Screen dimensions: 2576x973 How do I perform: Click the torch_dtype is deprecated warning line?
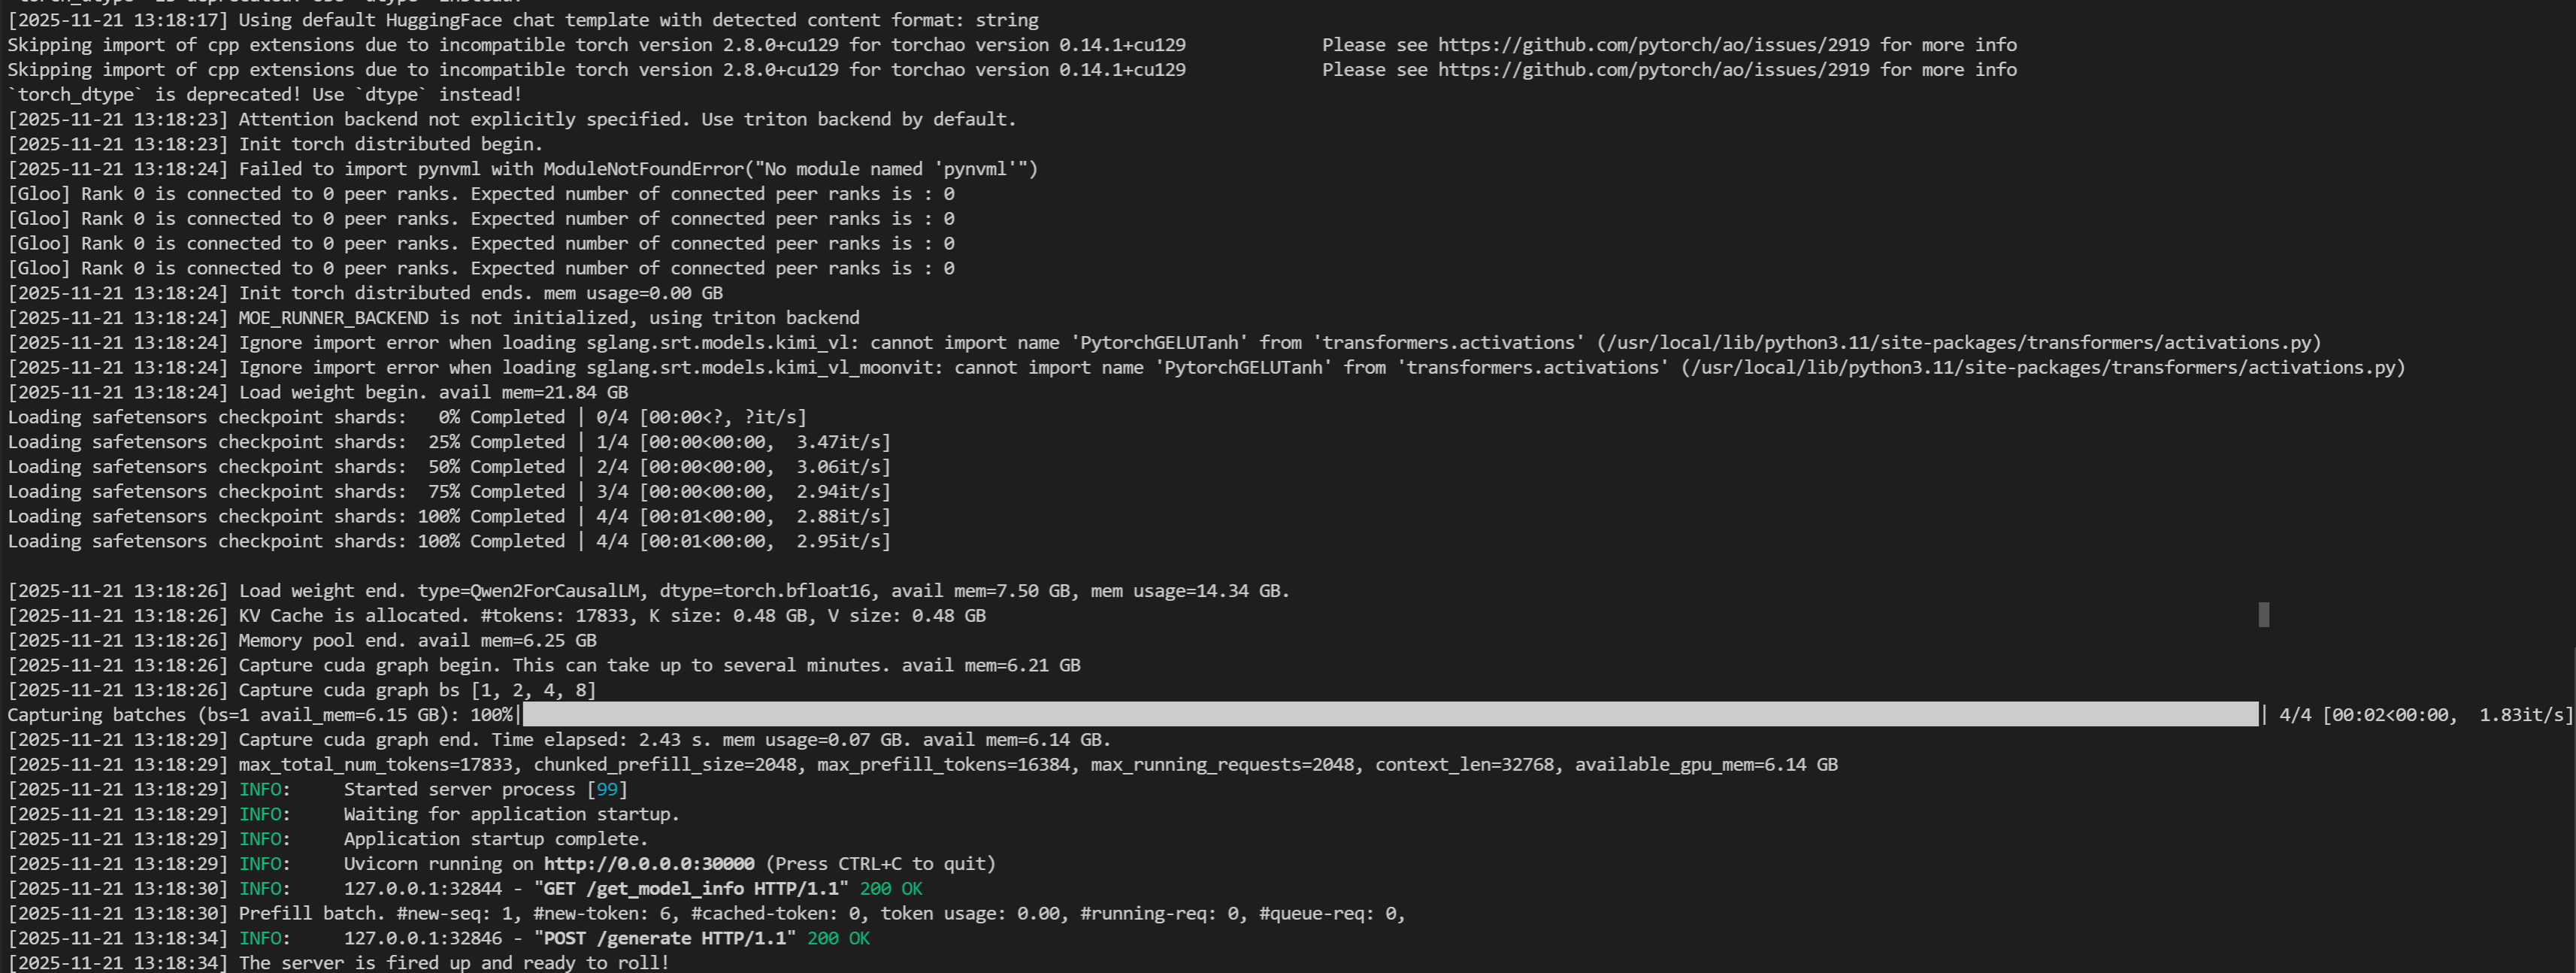(265, 95)
